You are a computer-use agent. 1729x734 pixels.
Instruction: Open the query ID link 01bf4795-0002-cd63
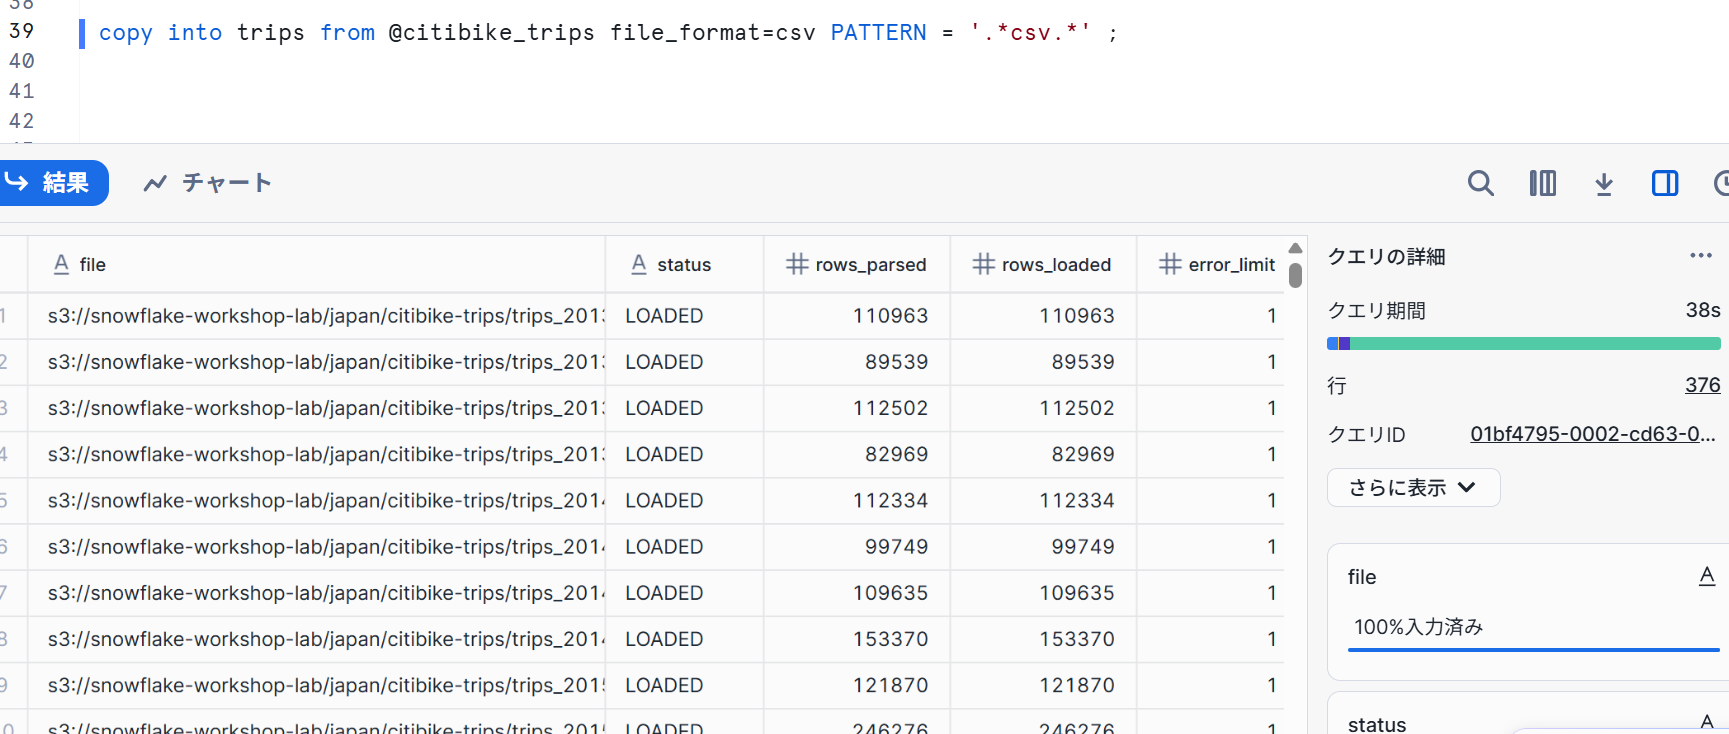[x=1593, y=434]
